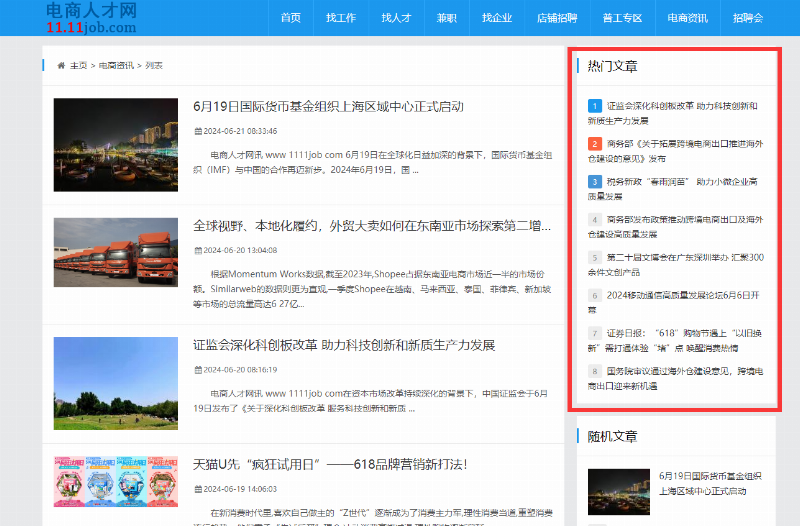Click rank badge 5 in 热门文章
Viewport: 800px width, 526px height.
point(594,257)
